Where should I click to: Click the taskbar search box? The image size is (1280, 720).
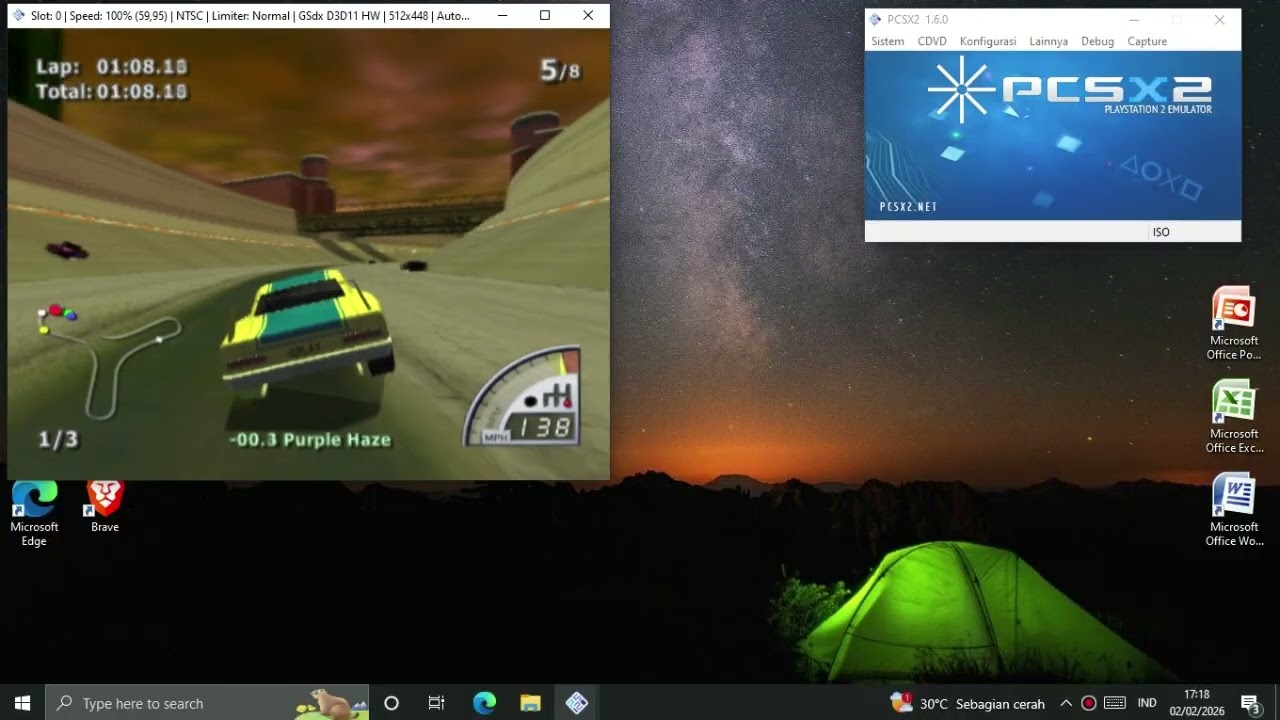click(x=207, y=703)
